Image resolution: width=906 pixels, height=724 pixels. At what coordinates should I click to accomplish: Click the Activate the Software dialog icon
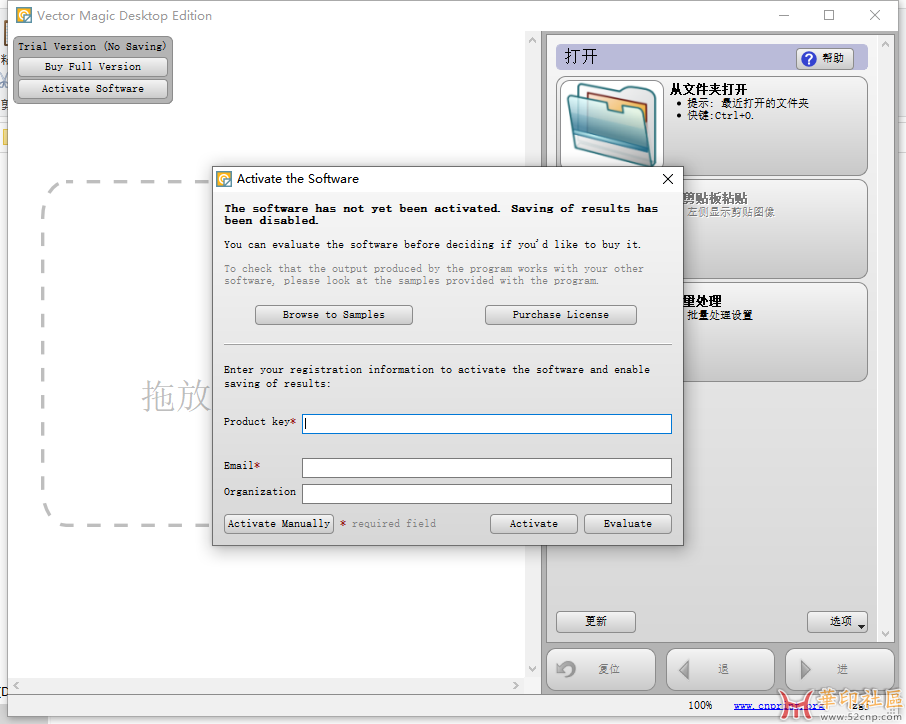(224, 179)
